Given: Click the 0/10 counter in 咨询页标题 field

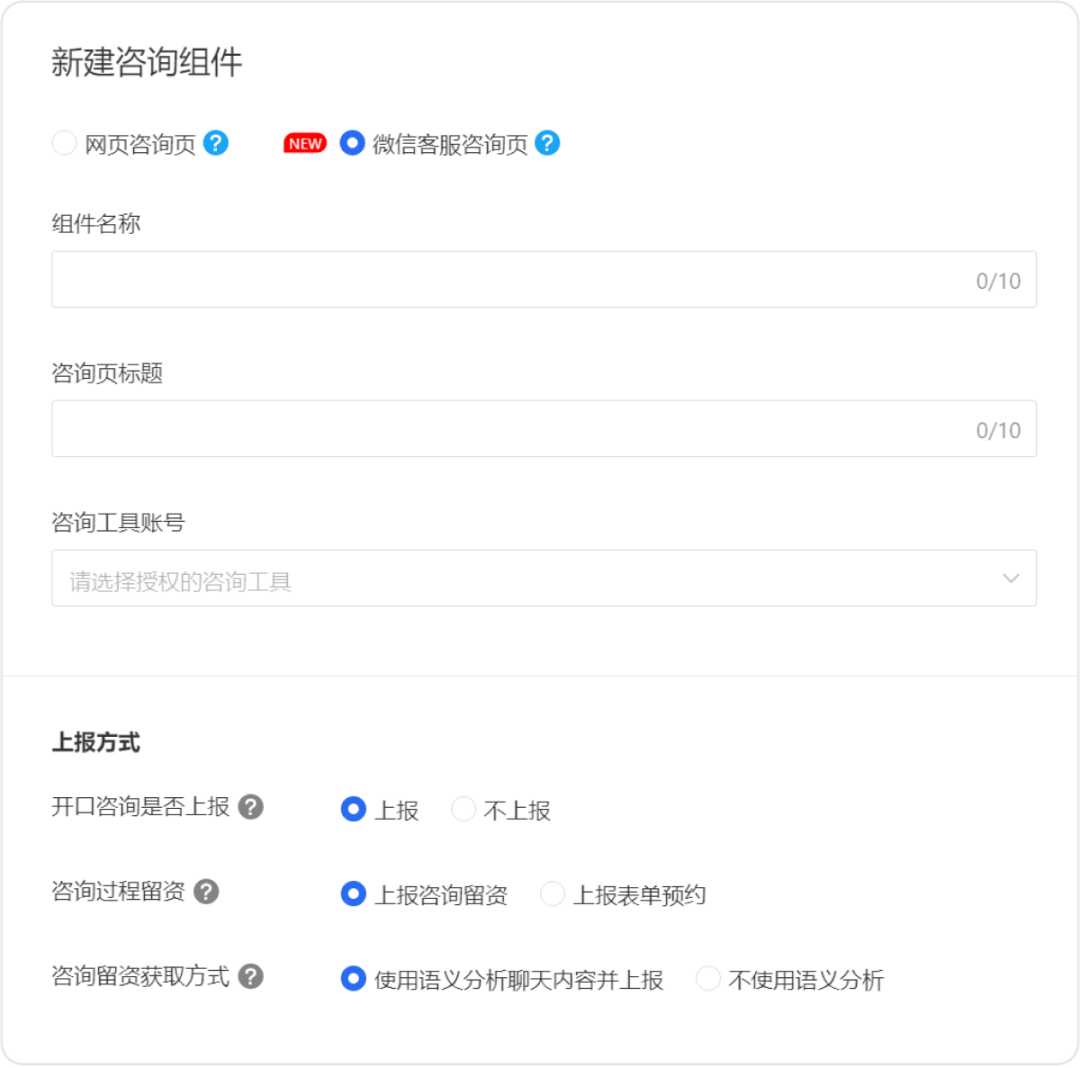Looking at the screenshot, I should tap(998, 430).
